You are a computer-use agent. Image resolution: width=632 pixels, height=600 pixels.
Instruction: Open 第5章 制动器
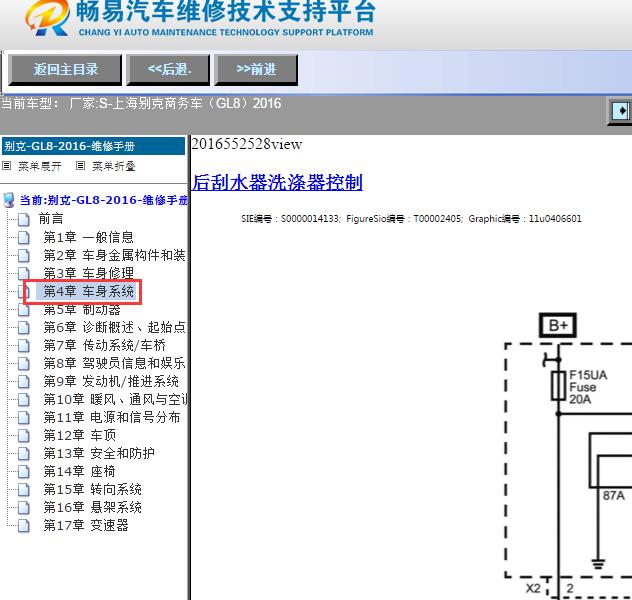tap(82, 309)
